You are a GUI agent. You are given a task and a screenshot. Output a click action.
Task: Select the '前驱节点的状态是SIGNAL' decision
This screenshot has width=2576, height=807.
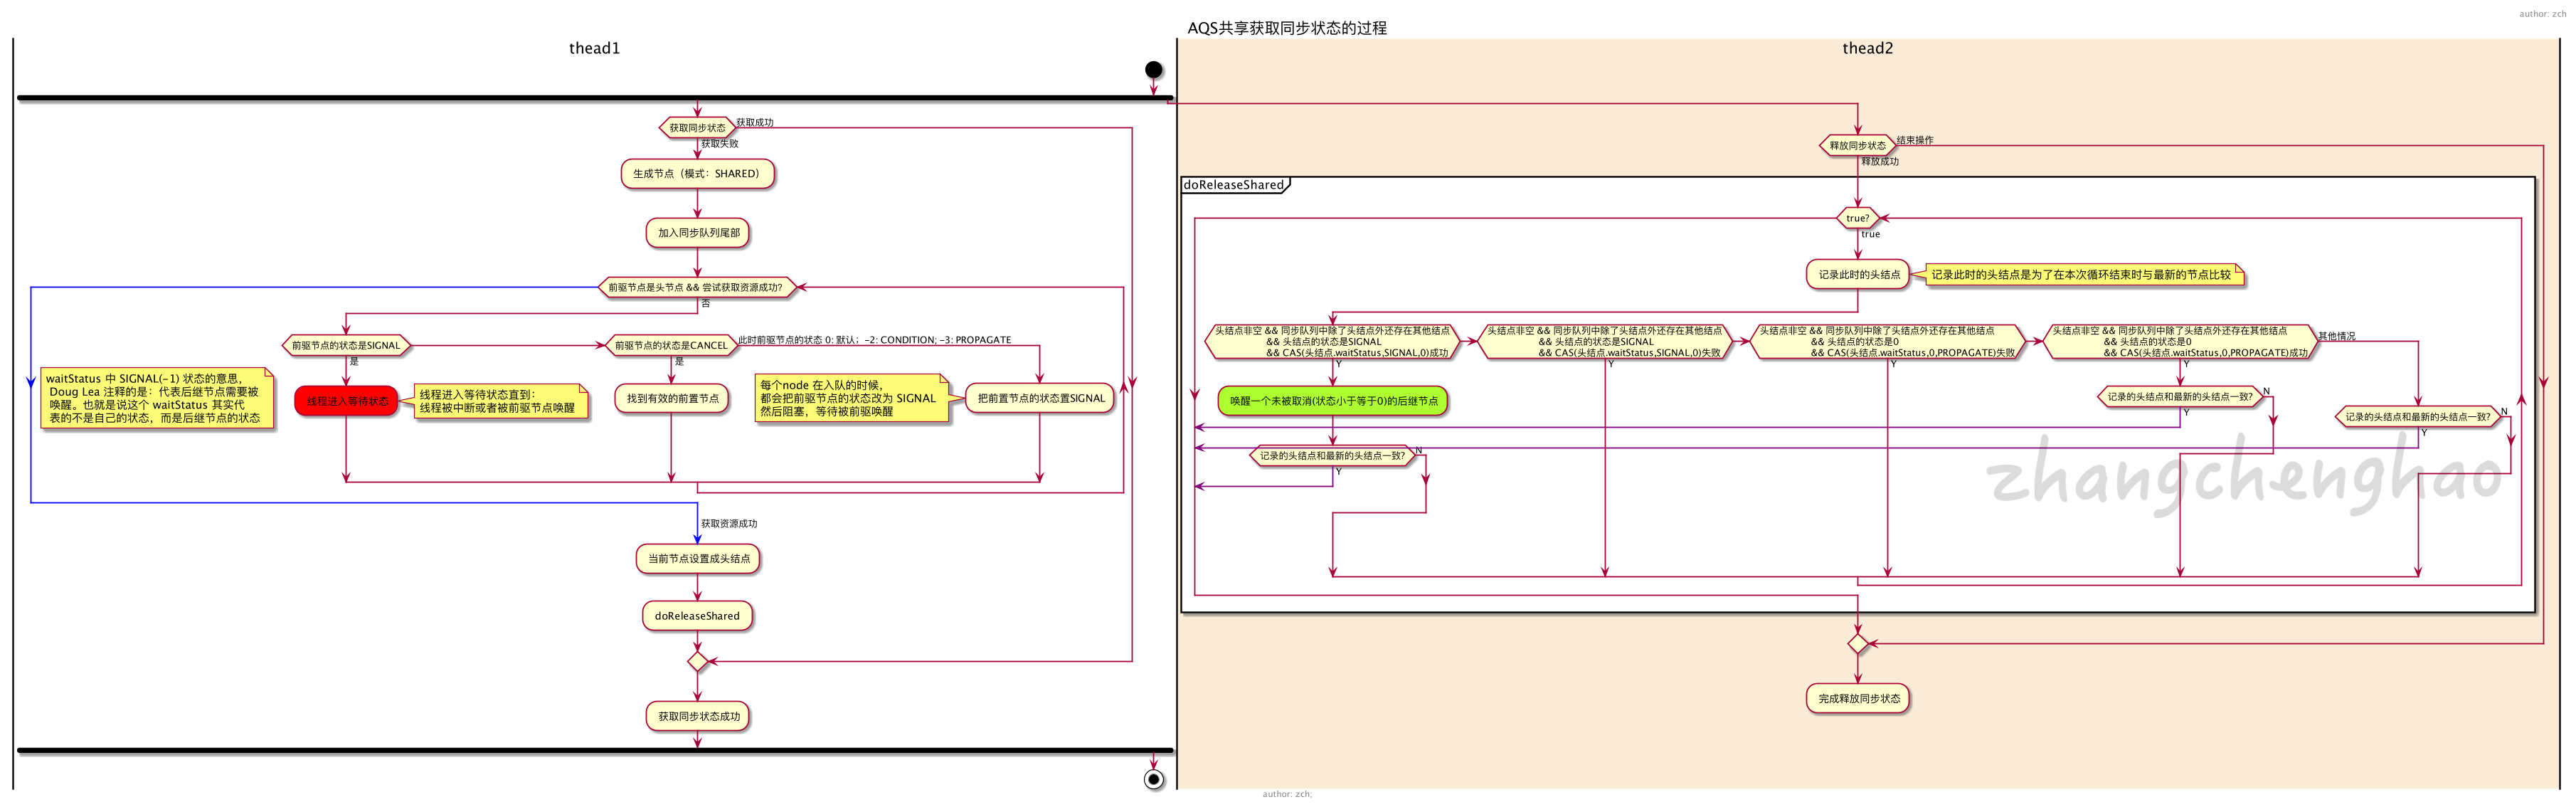click(346, 345)
